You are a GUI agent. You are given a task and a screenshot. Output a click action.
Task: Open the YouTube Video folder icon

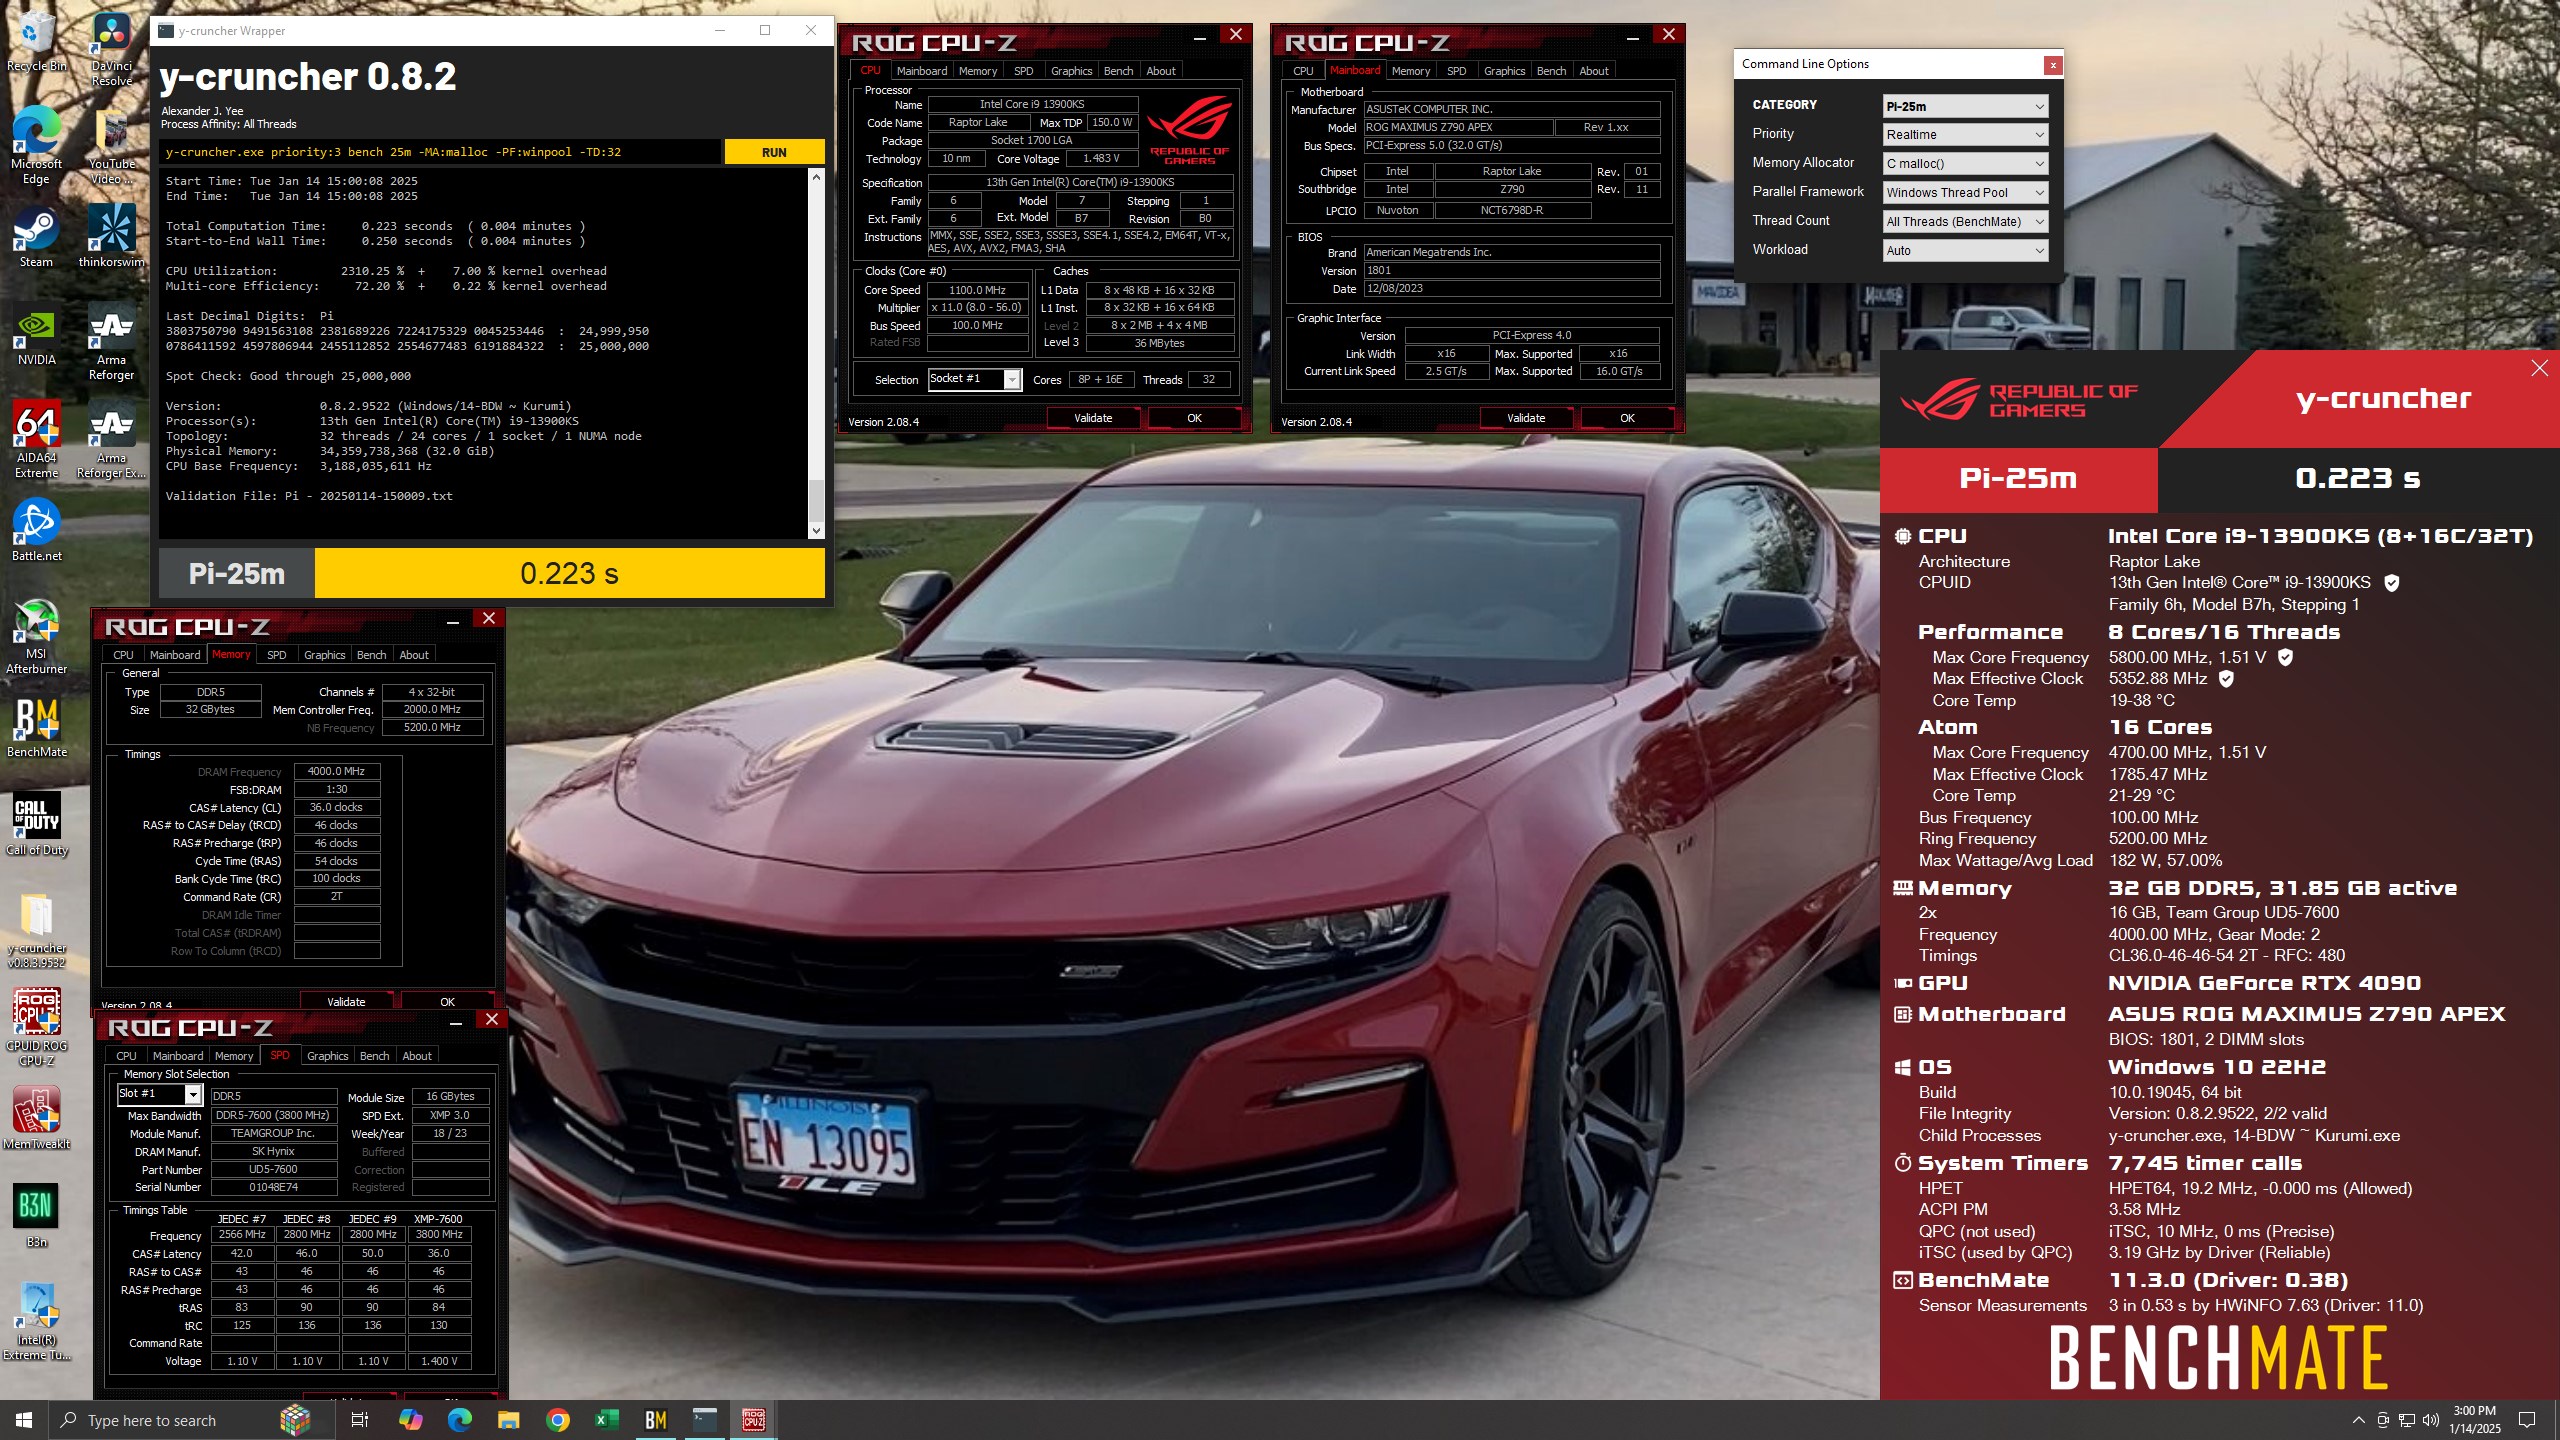[111, 145]
